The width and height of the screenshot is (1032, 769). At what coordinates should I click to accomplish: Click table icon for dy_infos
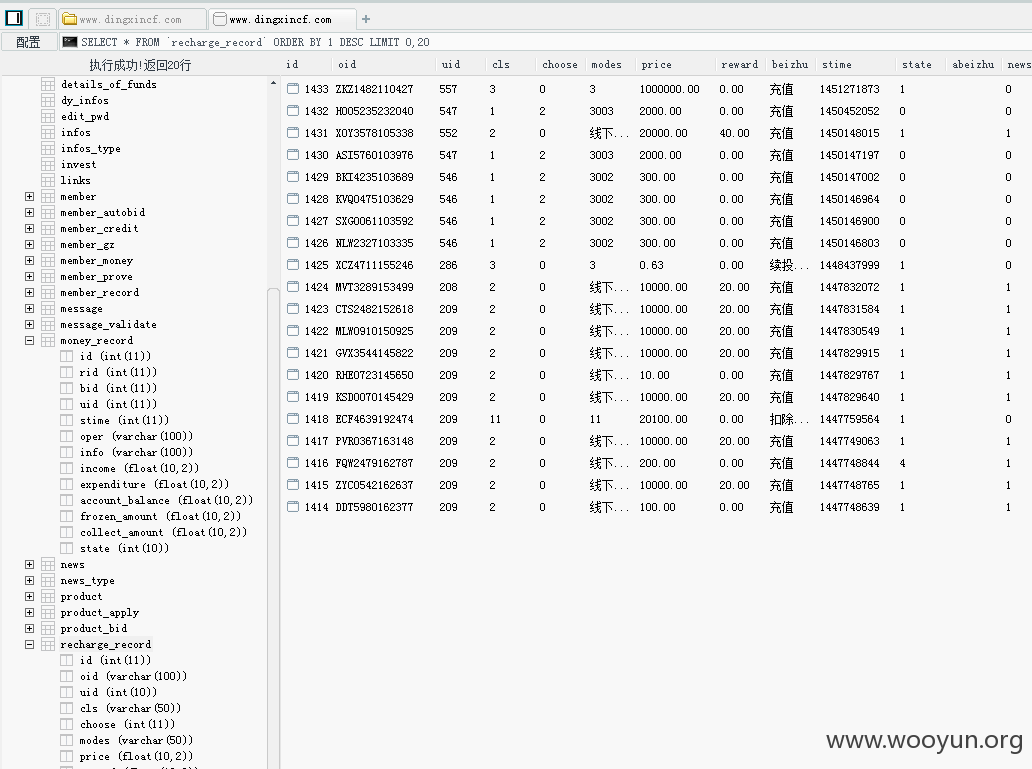click(x=48, y=100)
